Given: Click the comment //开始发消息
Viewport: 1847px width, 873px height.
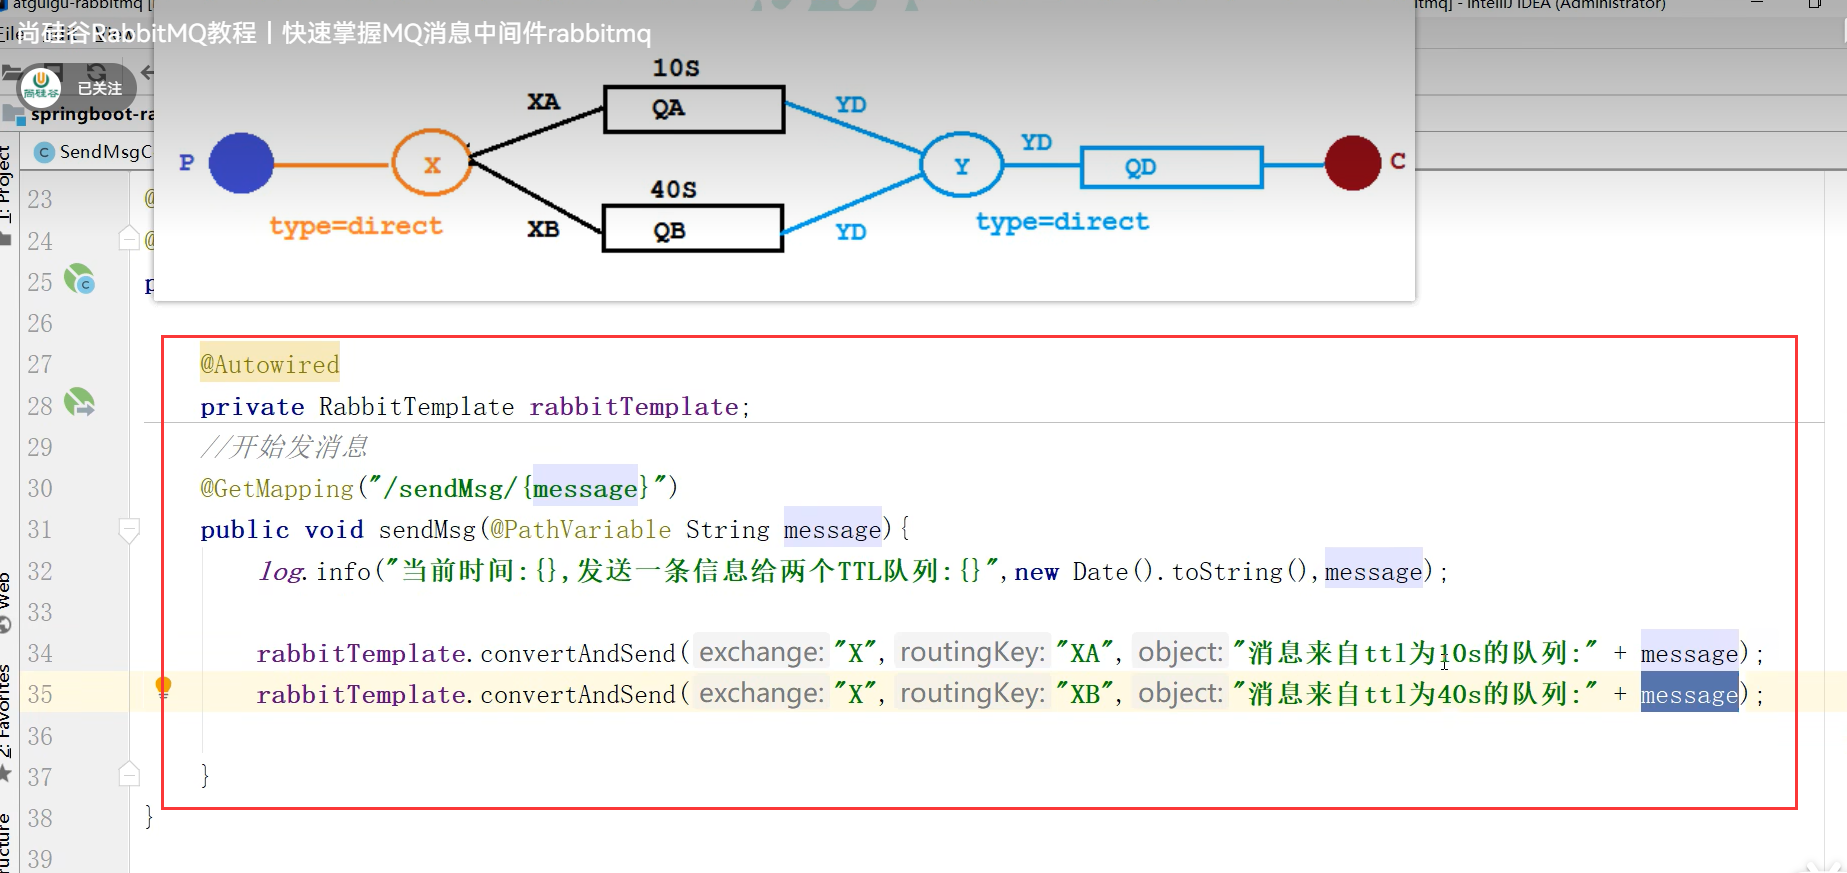Looking at the screenshot, I should [x=284, y=446].
